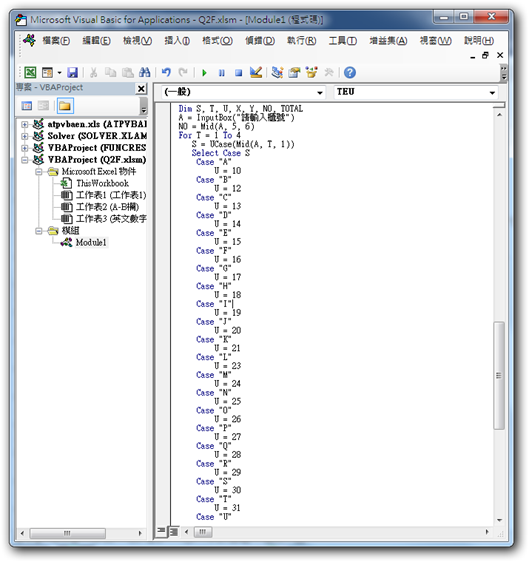Click the Paste clipboard icon

128,73
